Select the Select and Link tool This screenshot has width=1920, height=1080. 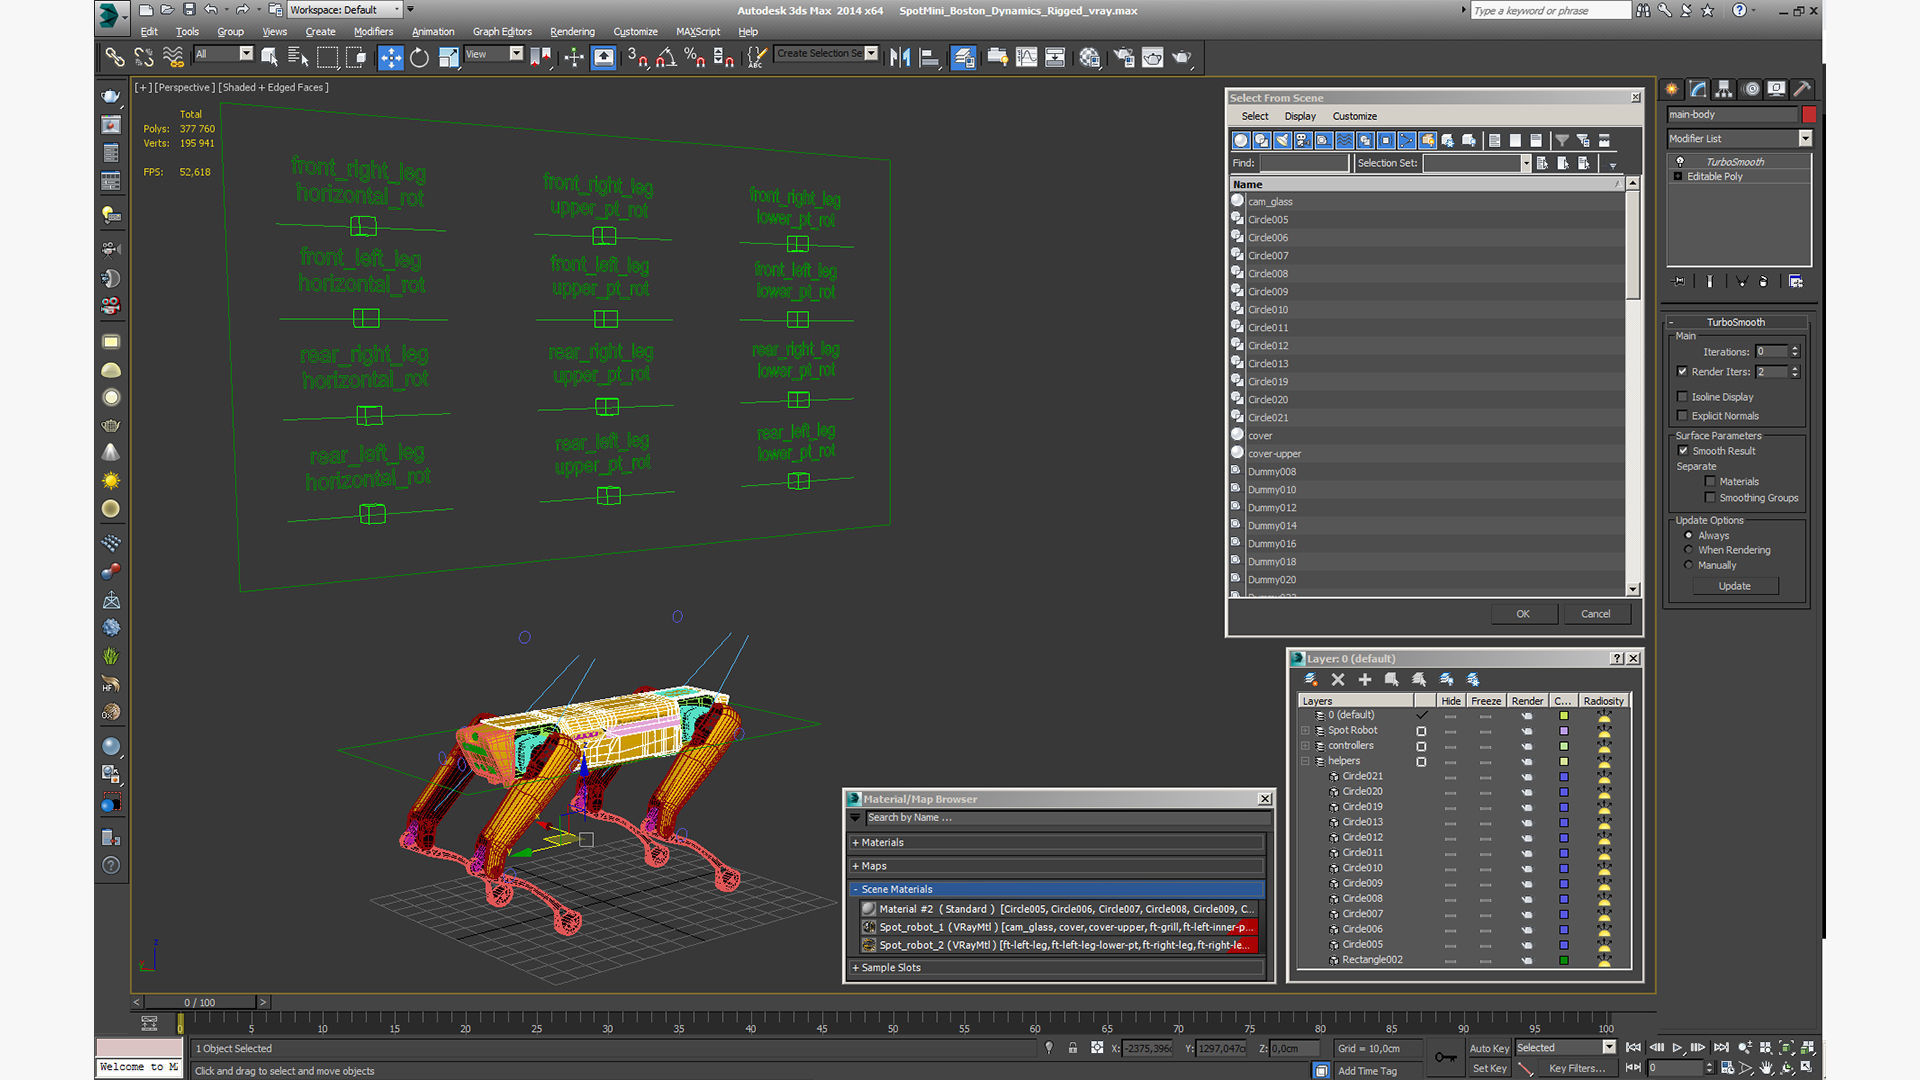pyautogui.click(x=115, y=57)
